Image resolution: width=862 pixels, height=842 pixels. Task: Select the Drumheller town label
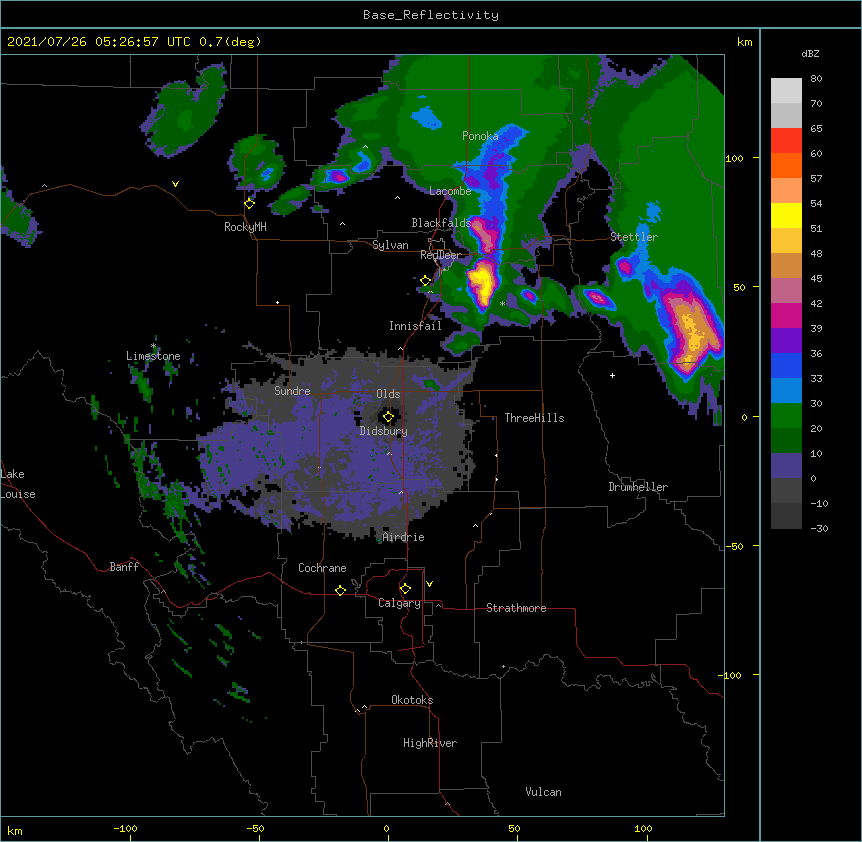(638, 487)
